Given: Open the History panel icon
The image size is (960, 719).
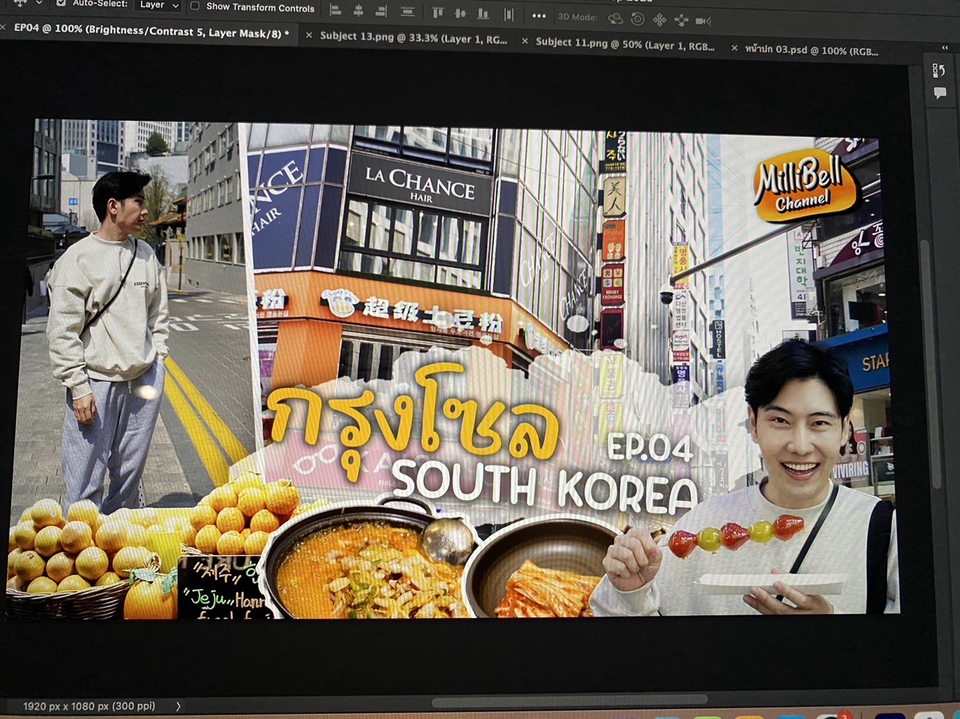Looking at the screenshot, I should point(939,70).
